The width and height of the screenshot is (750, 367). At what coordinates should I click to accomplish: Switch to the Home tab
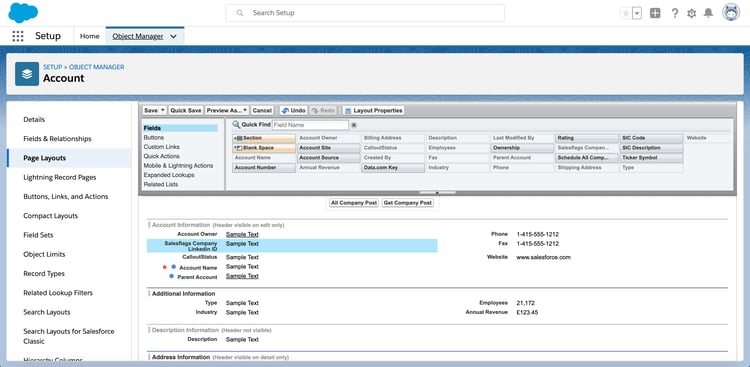[89, 36]
